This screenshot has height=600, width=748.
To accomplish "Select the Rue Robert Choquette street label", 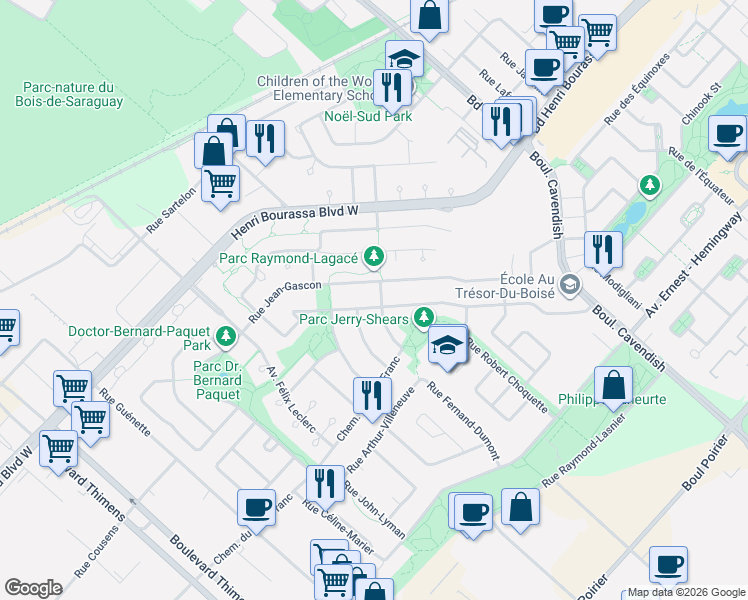I will 508,375.
